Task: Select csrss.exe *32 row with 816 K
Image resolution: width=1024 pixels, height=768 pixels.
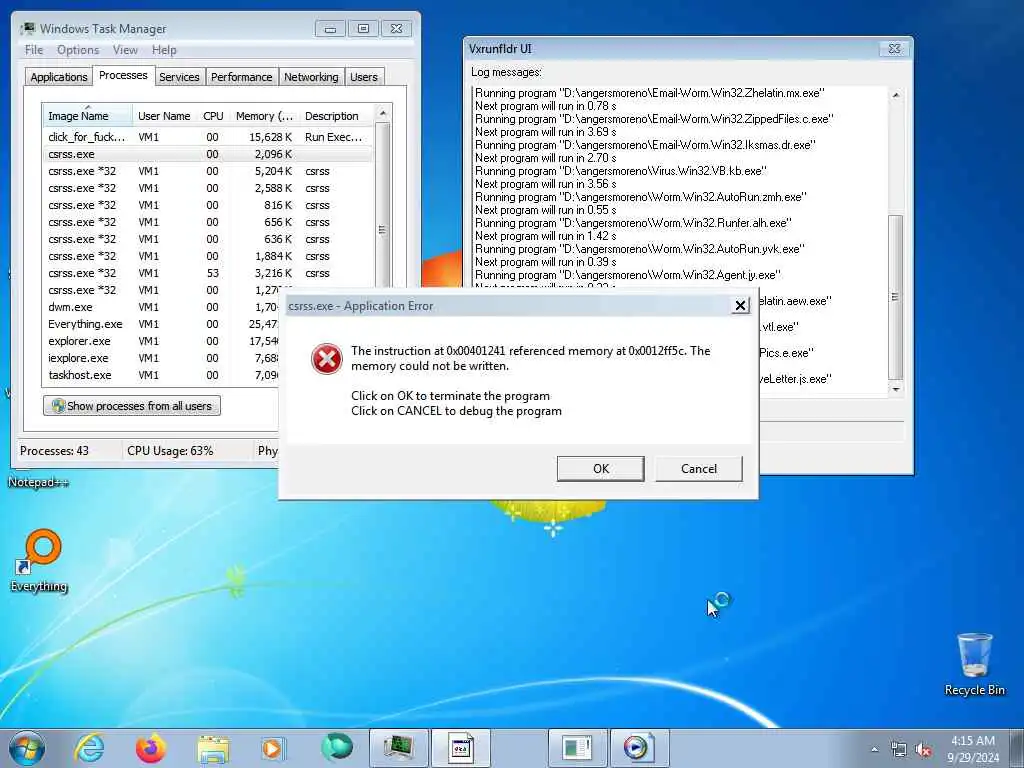Action: (208, 205)
